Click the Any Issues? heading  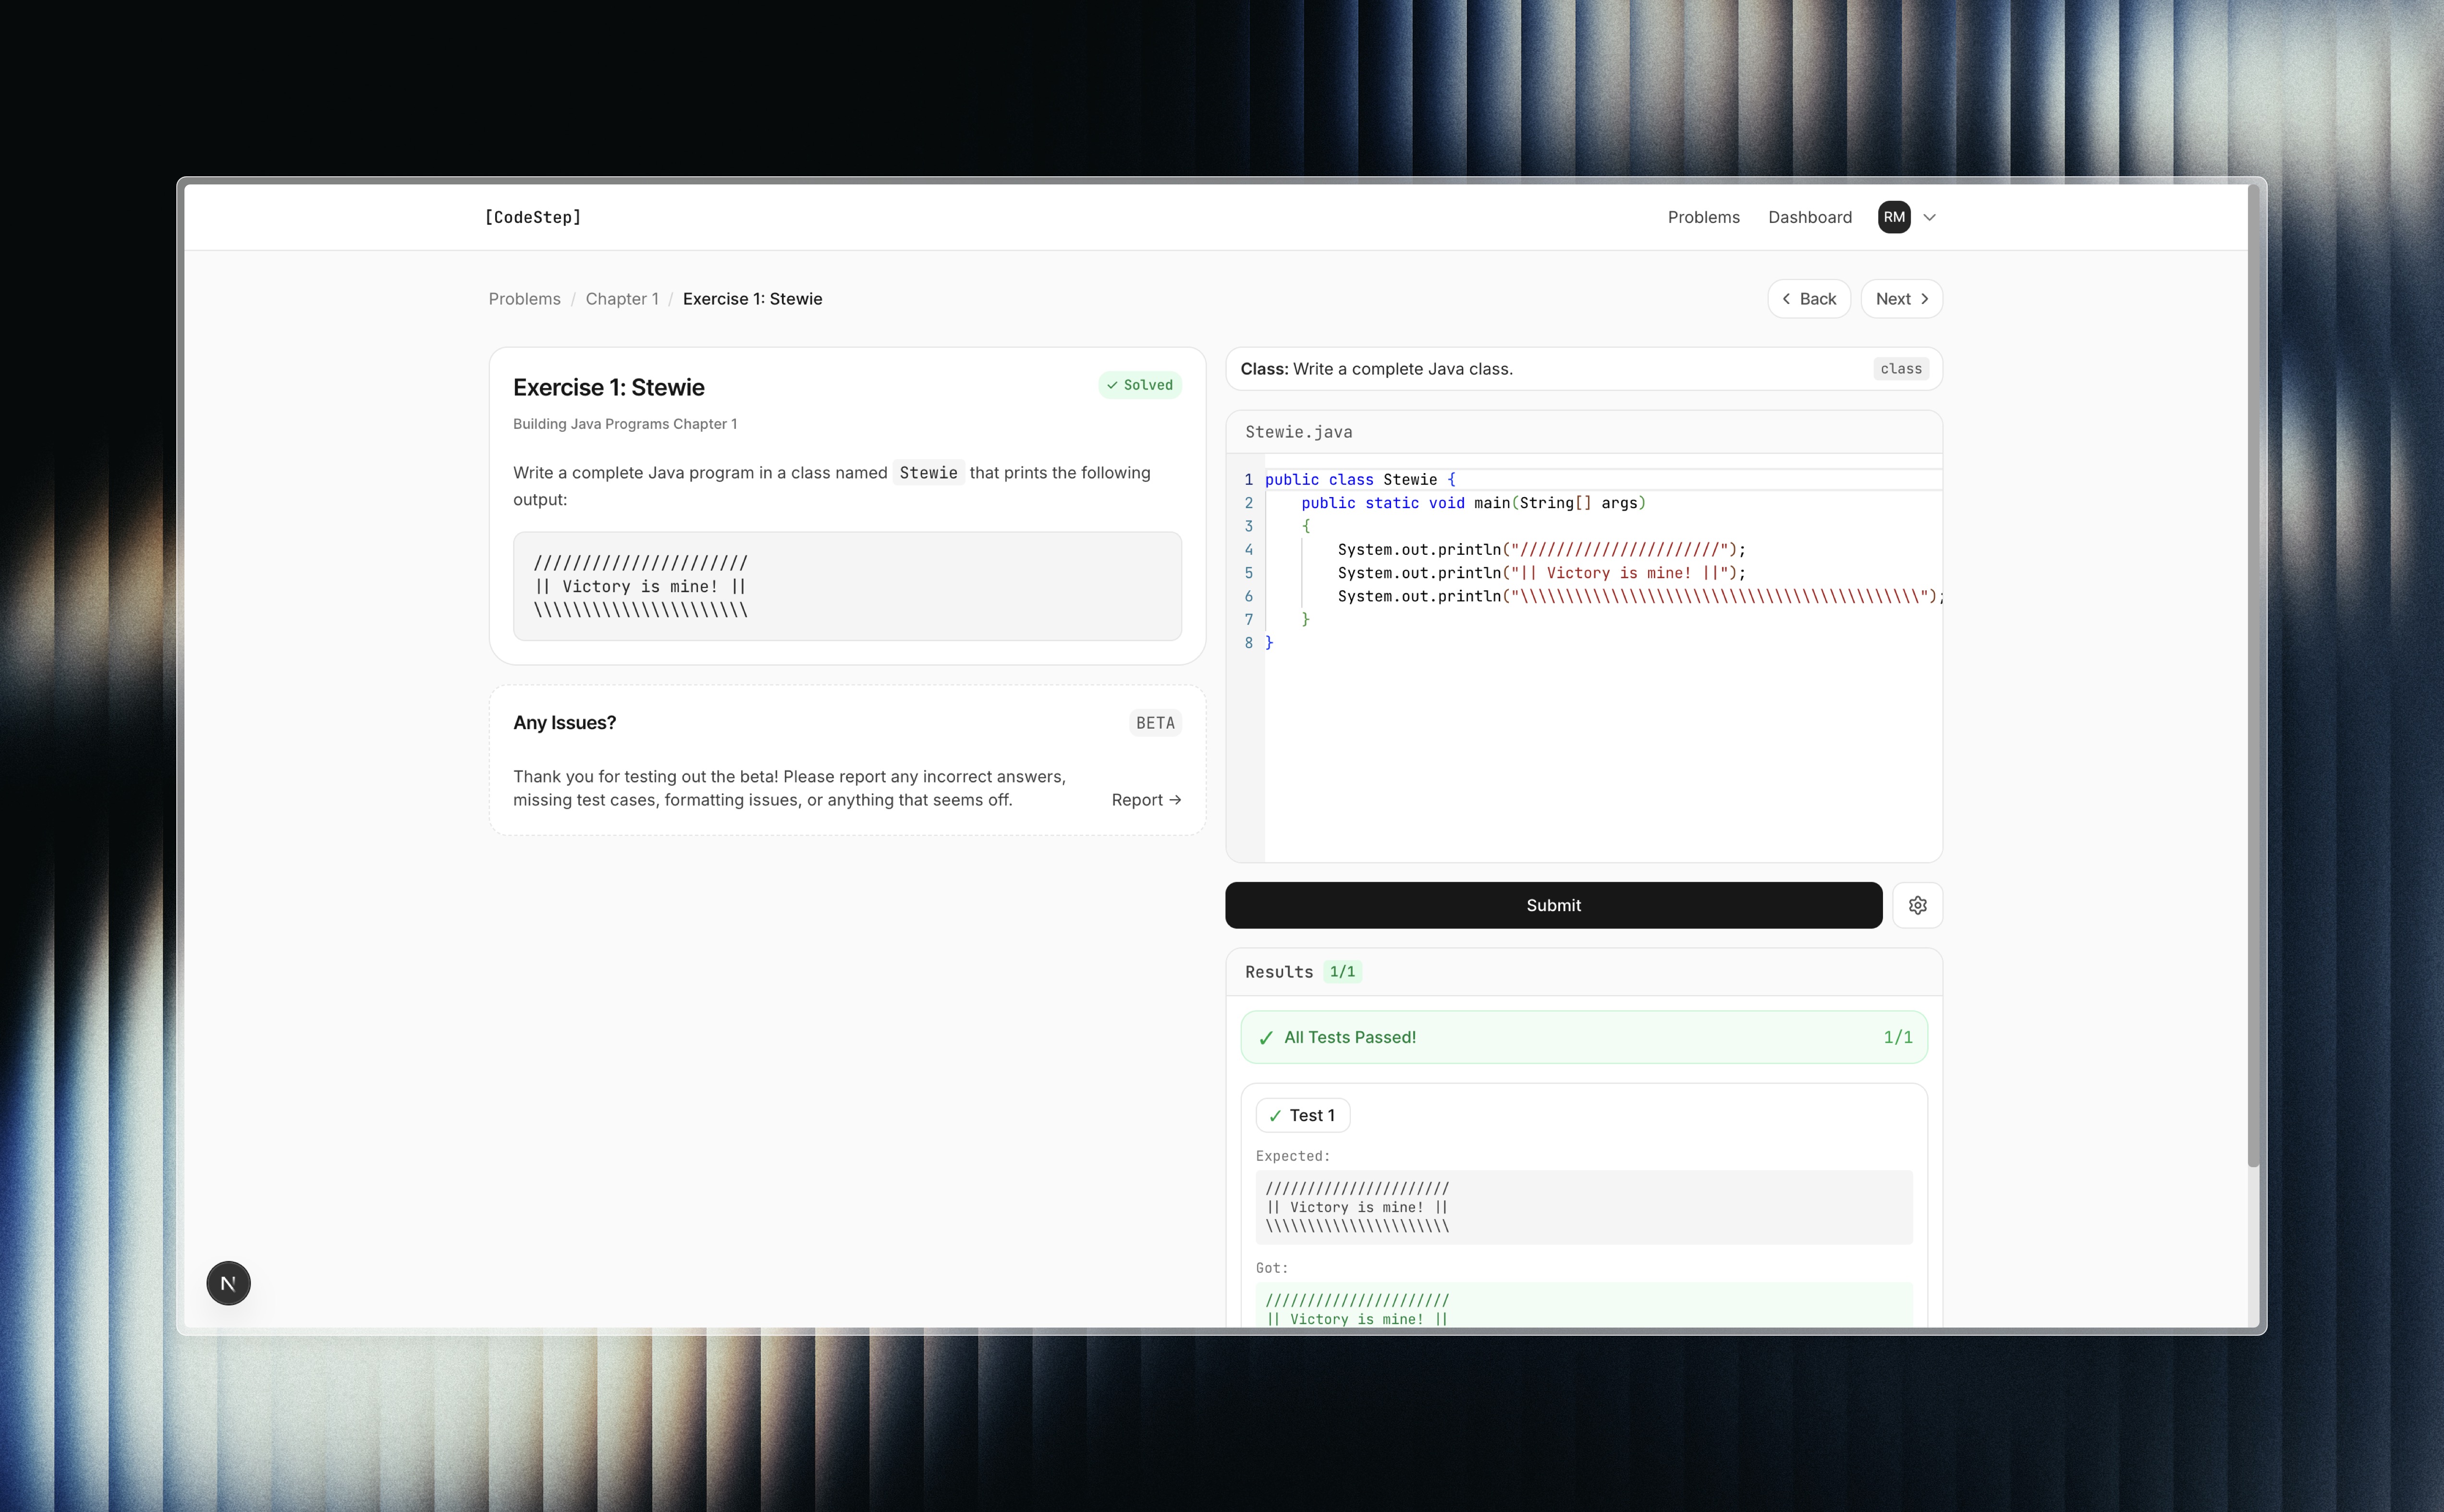[x=564, y=723]
